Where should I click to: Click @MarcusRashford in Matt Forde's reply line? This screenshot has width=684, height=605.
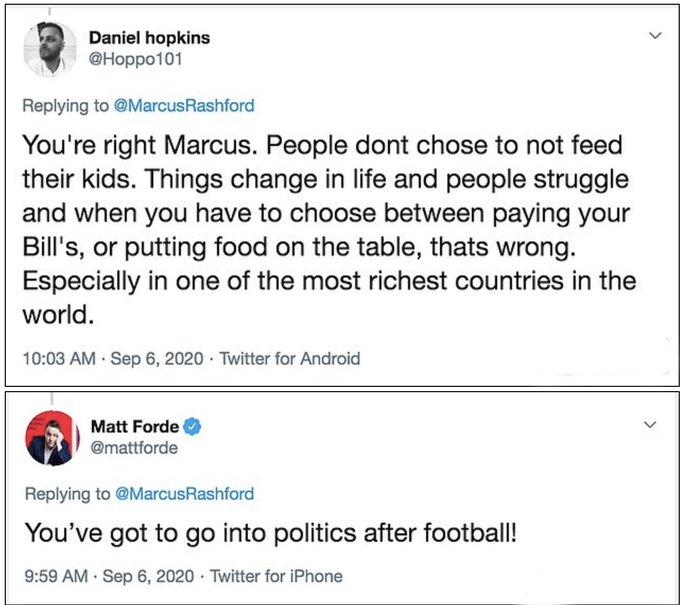[185, 493]
